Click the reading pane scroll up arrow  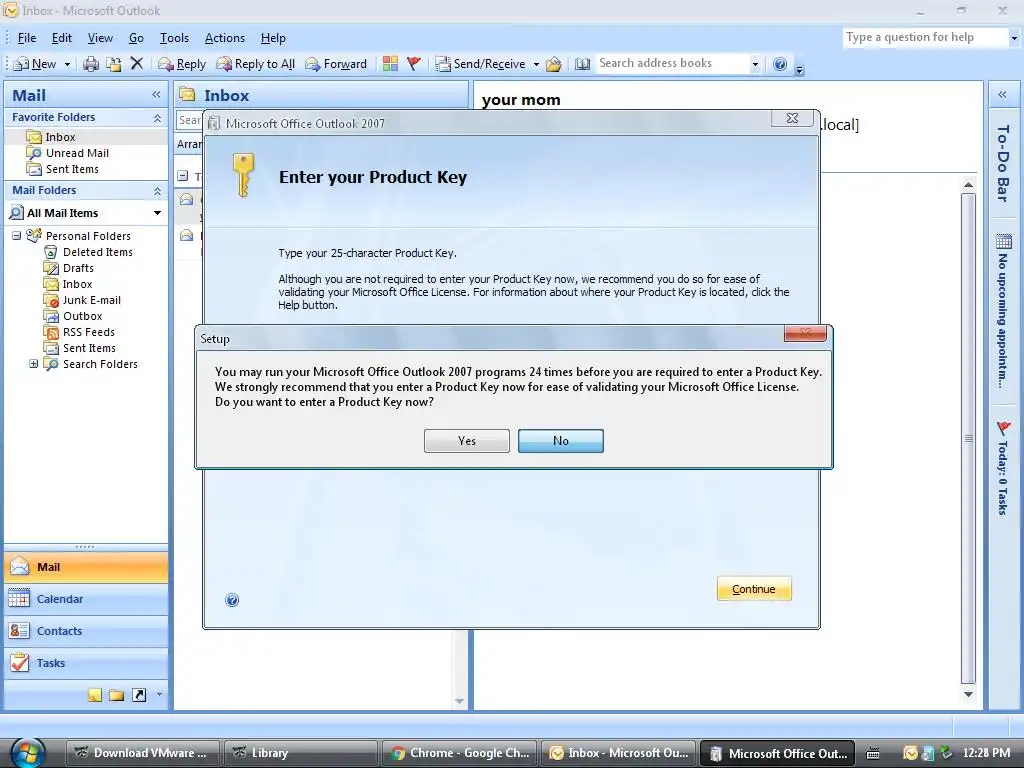[968, 185]
